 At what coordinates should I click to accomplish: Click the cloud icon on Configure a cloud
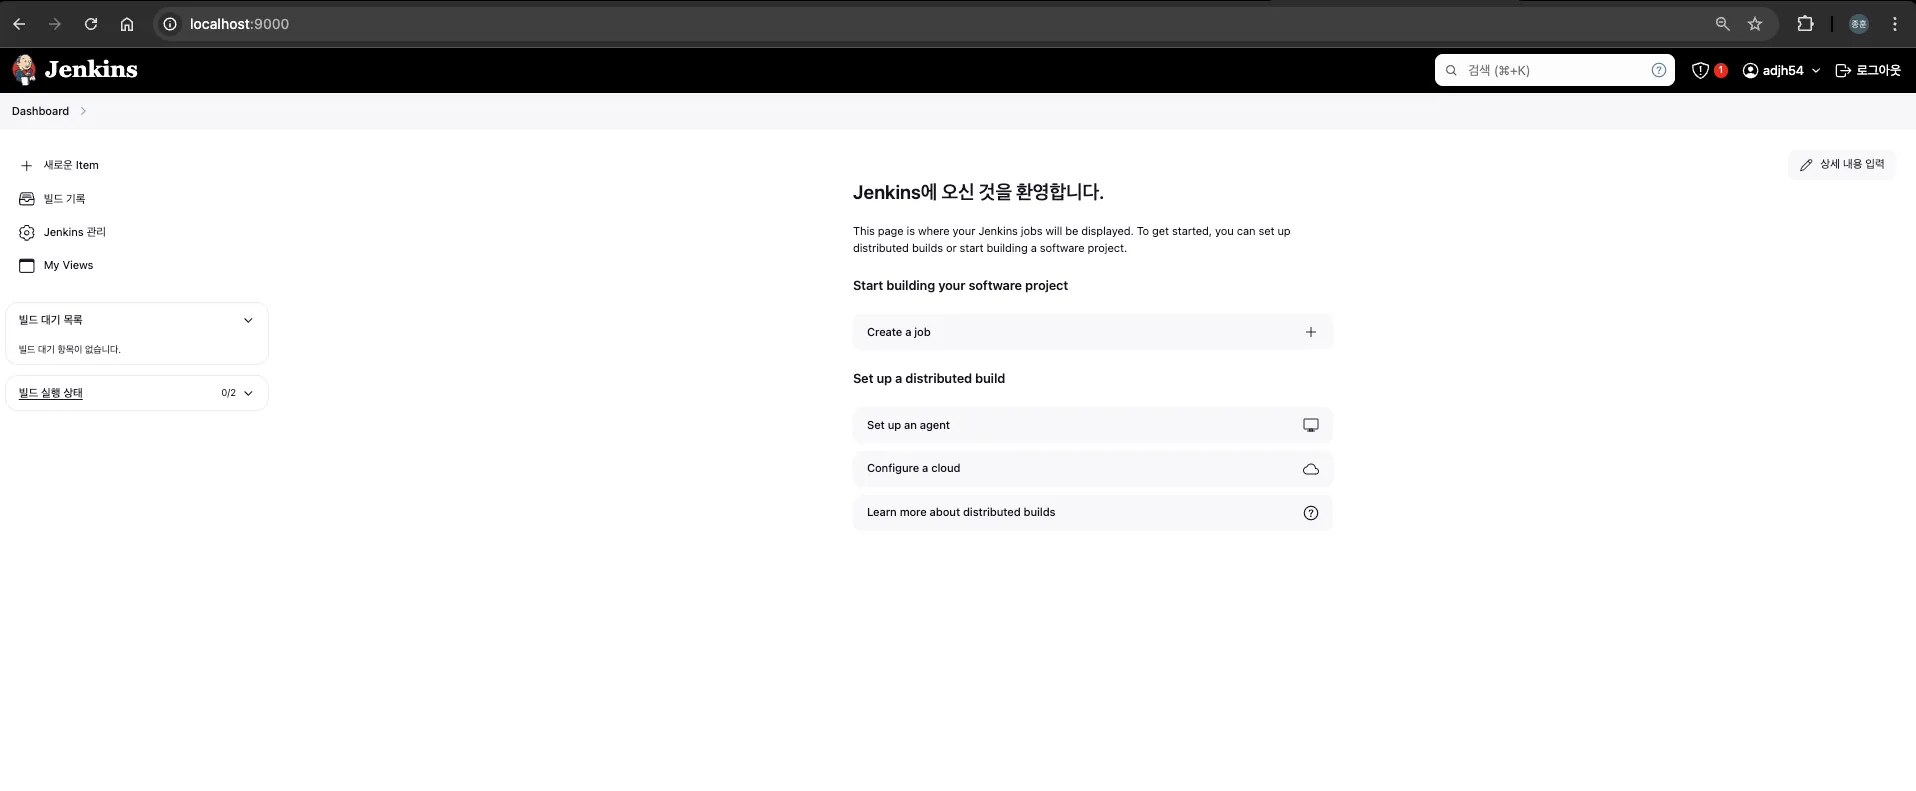(1311, 469)
